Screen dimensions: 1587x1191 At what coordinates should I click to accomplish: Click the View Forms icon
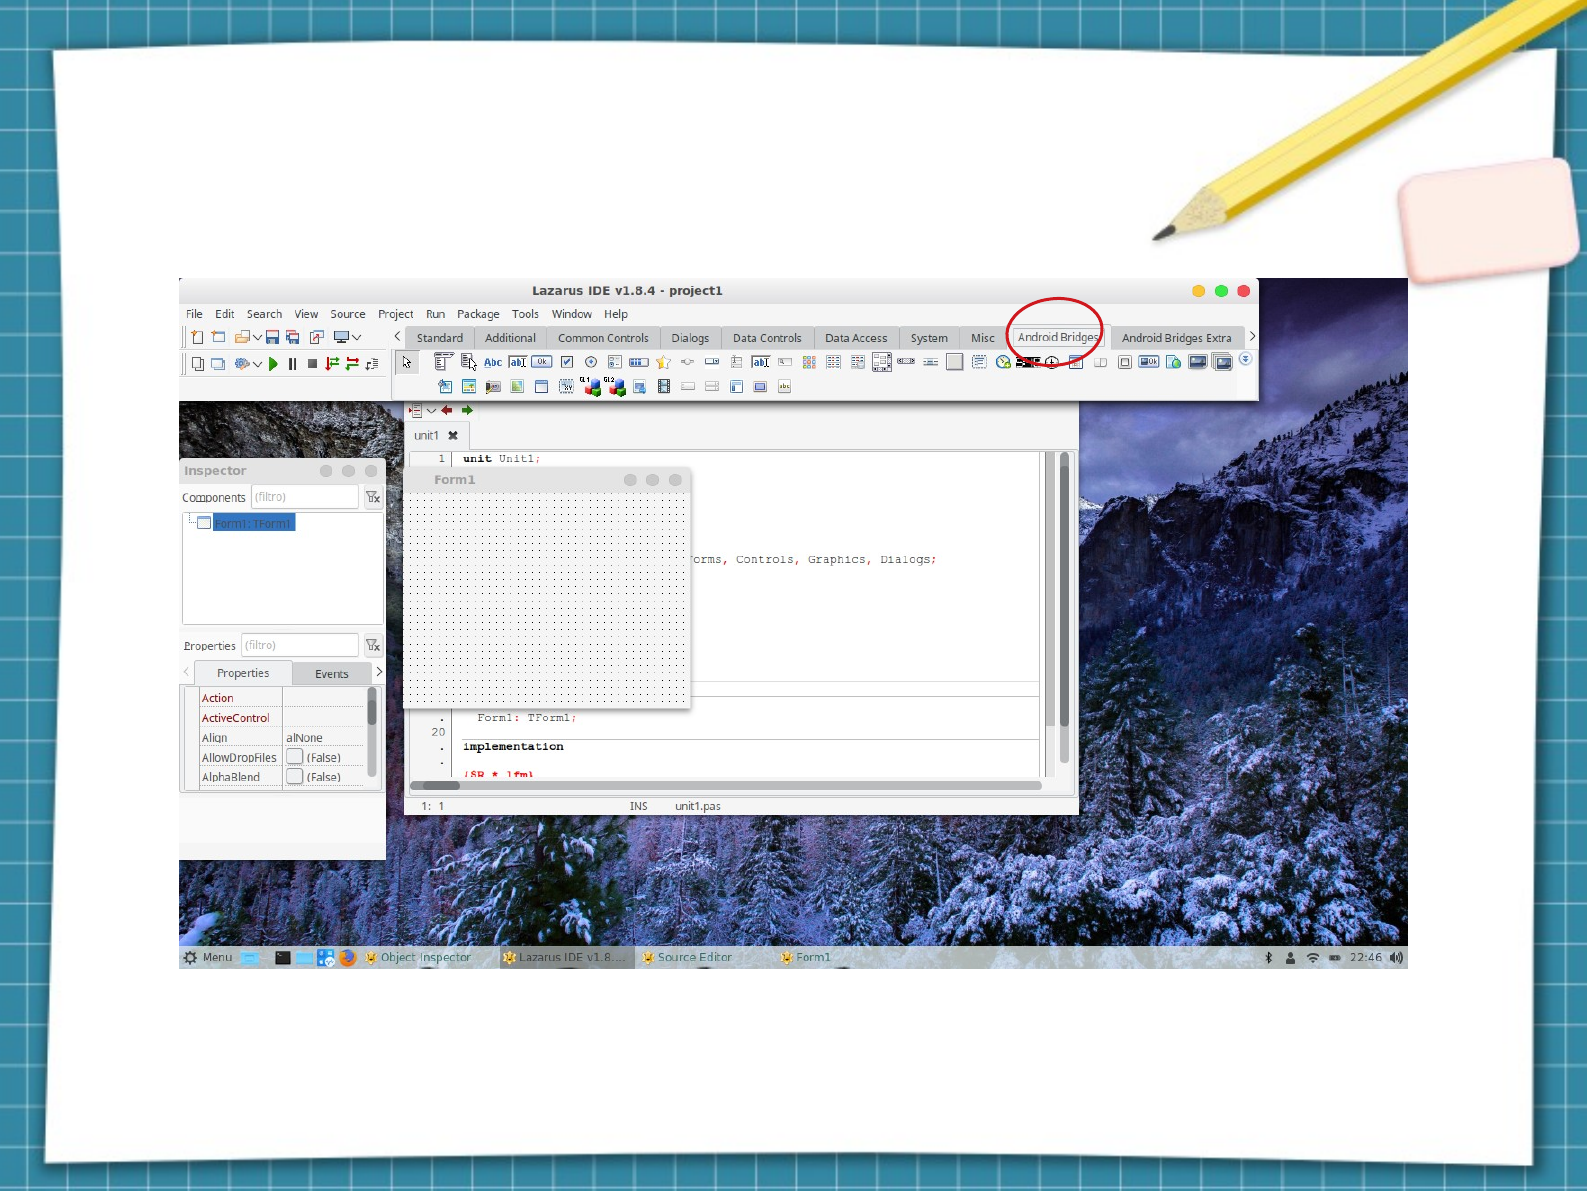218,364
